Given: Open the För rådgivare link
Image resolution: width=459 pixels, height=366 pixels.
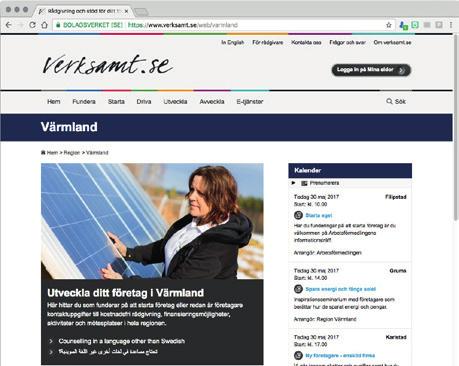Looking at the screenshot, I should point(268,42).
